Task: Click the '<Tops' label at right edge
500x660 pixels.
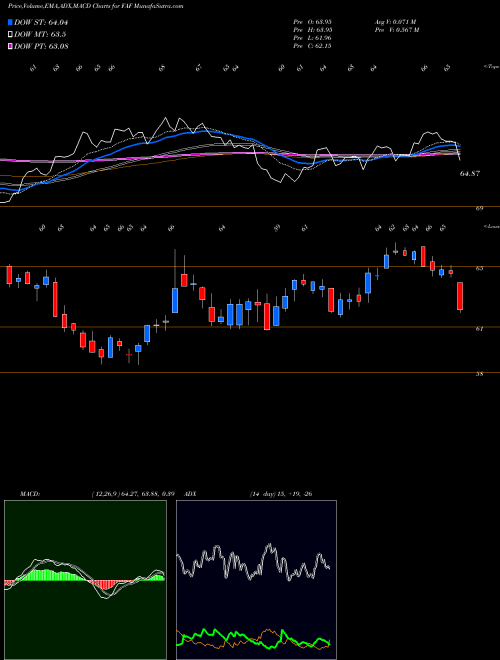Action: tap(491, 67)
